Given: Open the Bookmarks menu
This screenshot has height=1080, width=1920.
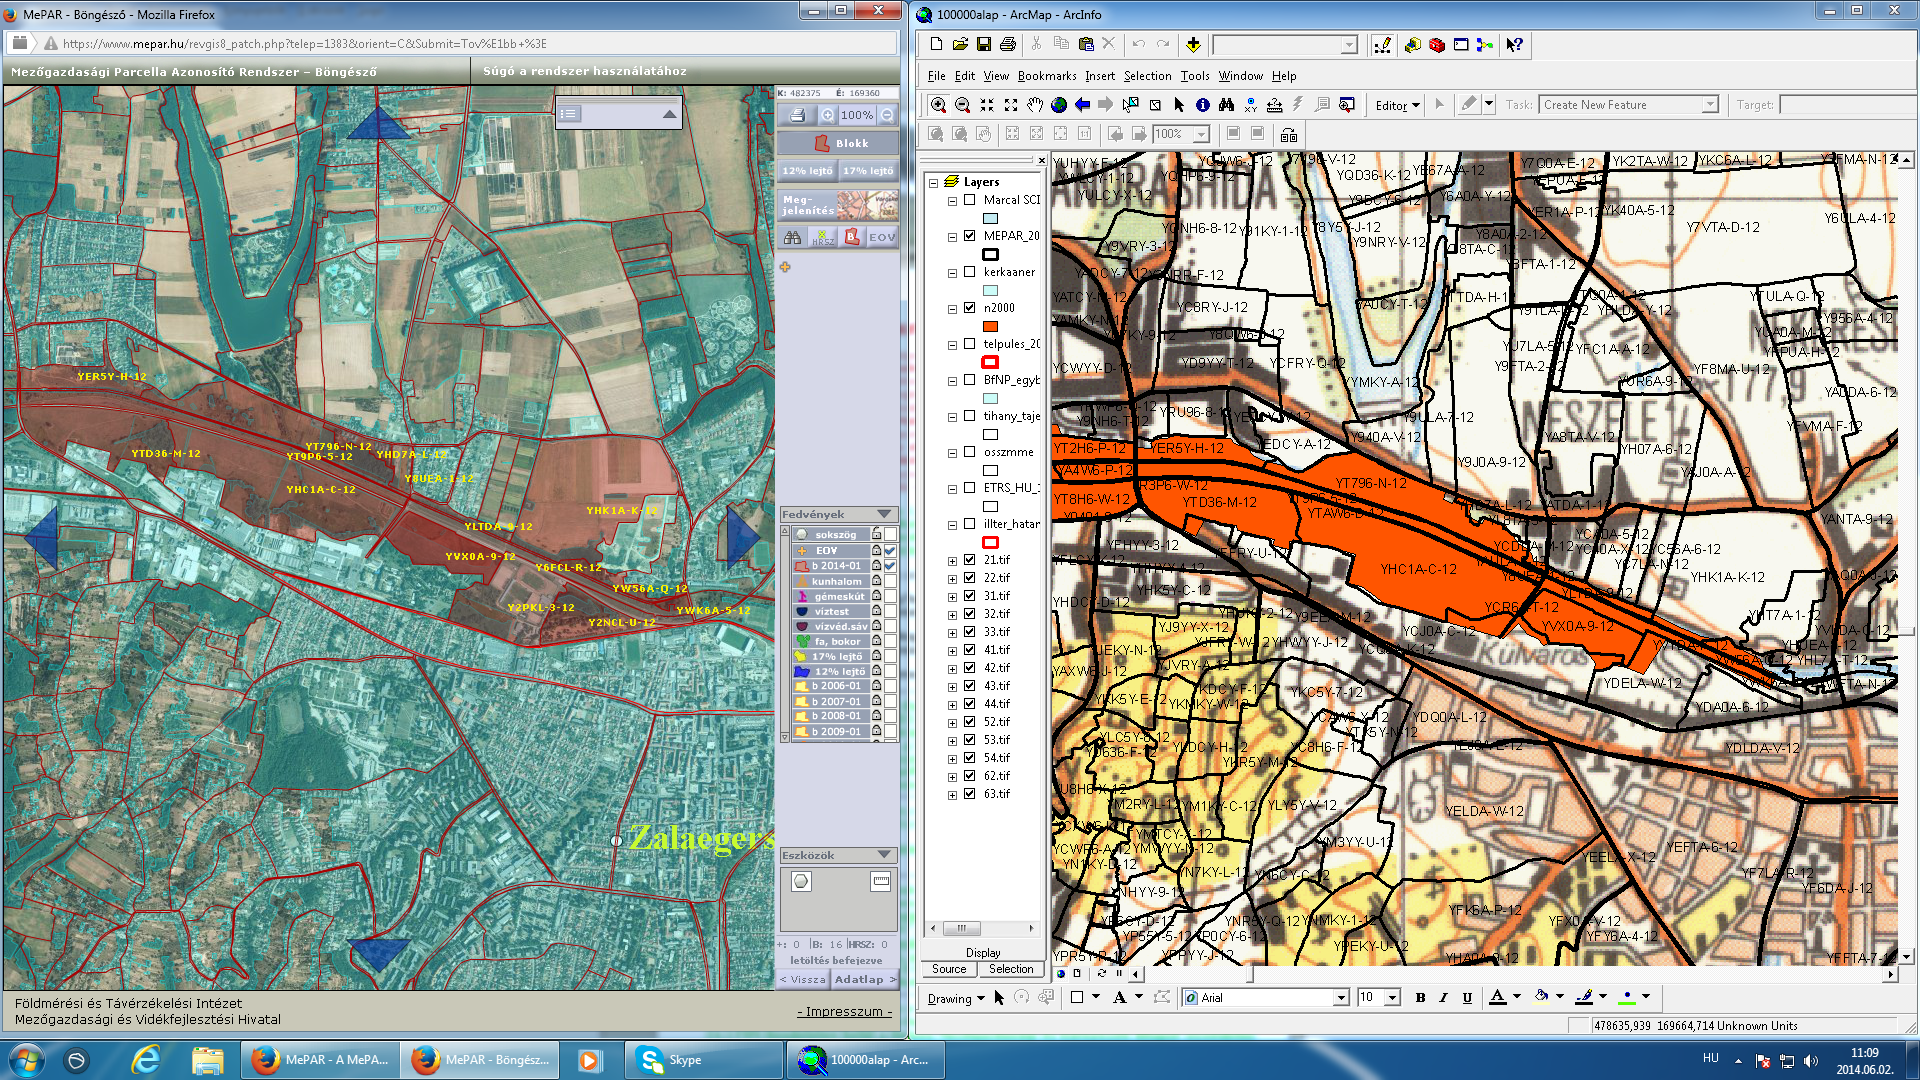Looking at the screenshot, I should (x=1047, y=76).
